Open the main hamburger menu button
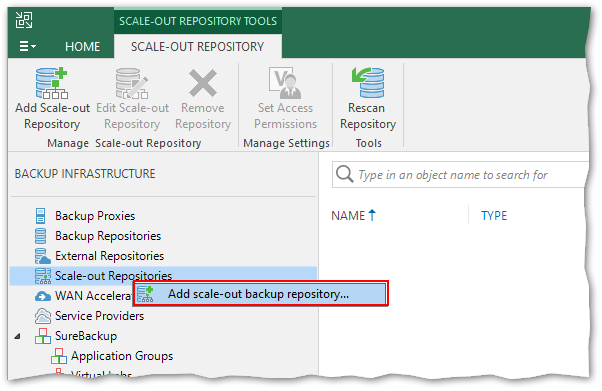 click(x=28, y=46)
